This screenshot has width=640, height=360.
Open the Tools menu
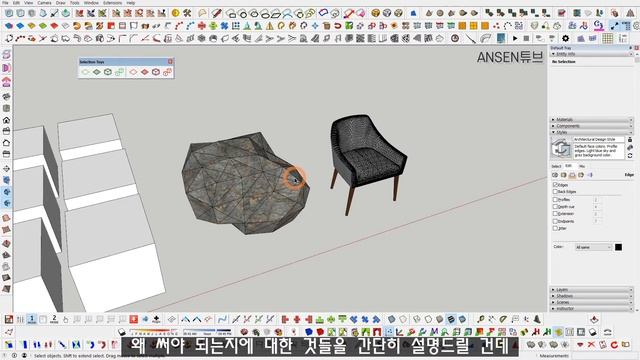click(x=75, y=2)
